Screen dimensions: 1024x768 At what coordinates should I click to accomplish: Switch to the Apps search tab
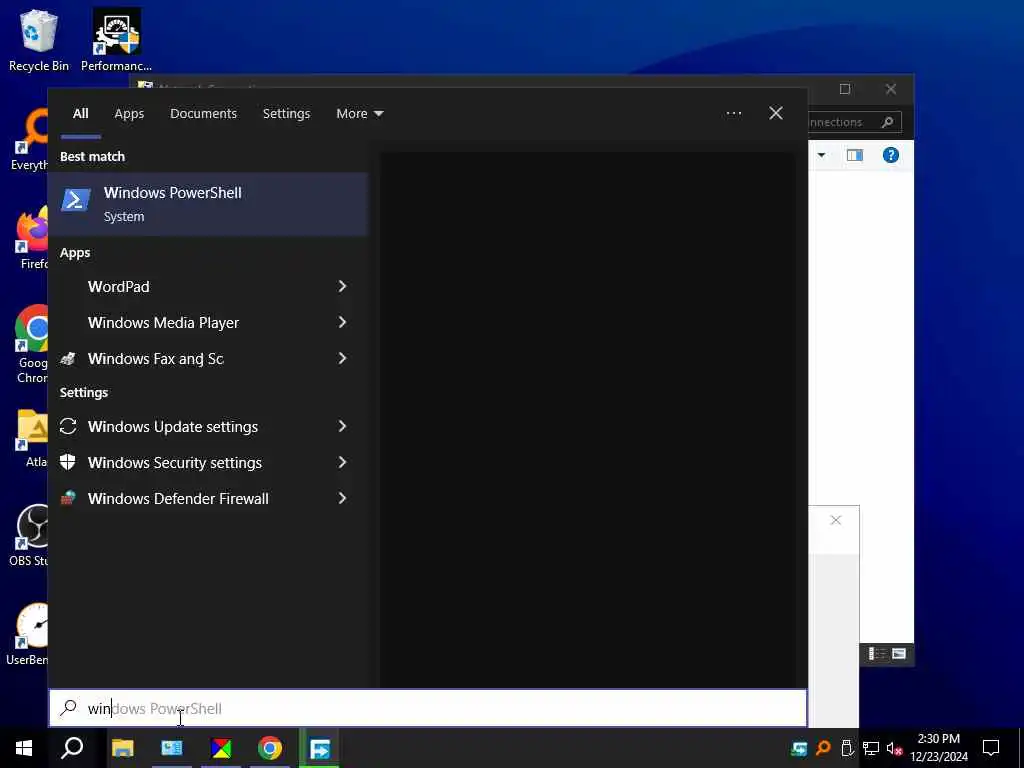129,114
